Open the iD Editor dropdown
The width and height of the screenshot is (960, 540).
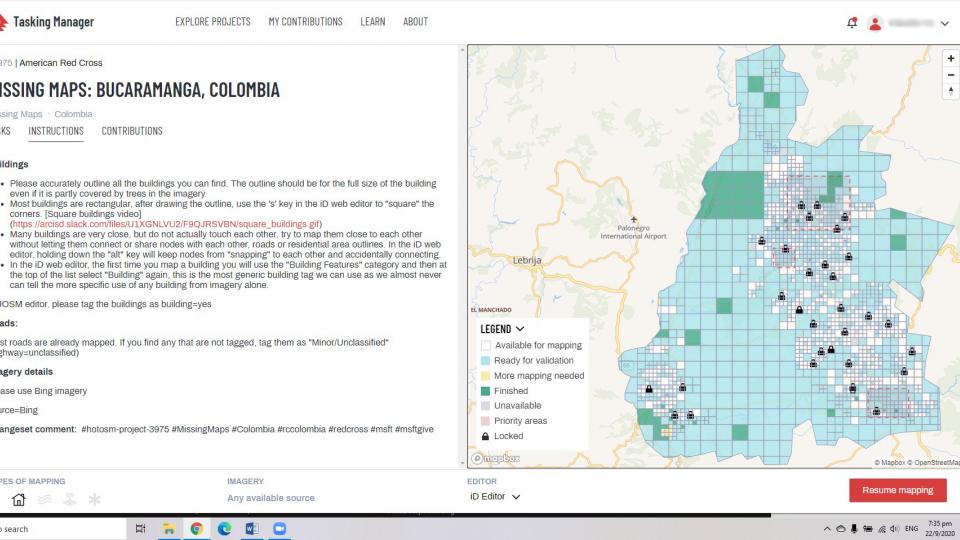(x=495, y=496)
